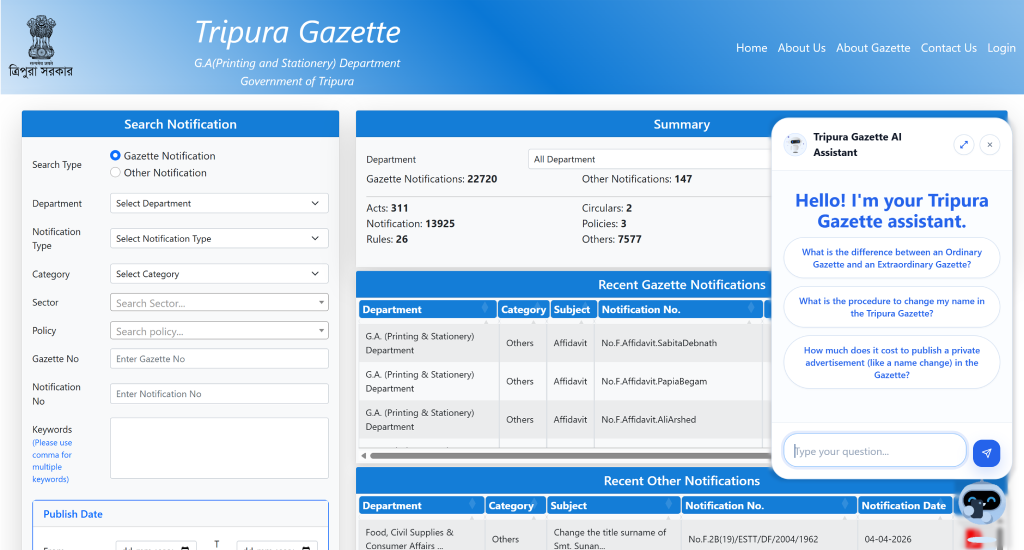Go to the Home page

click(751, 48)
